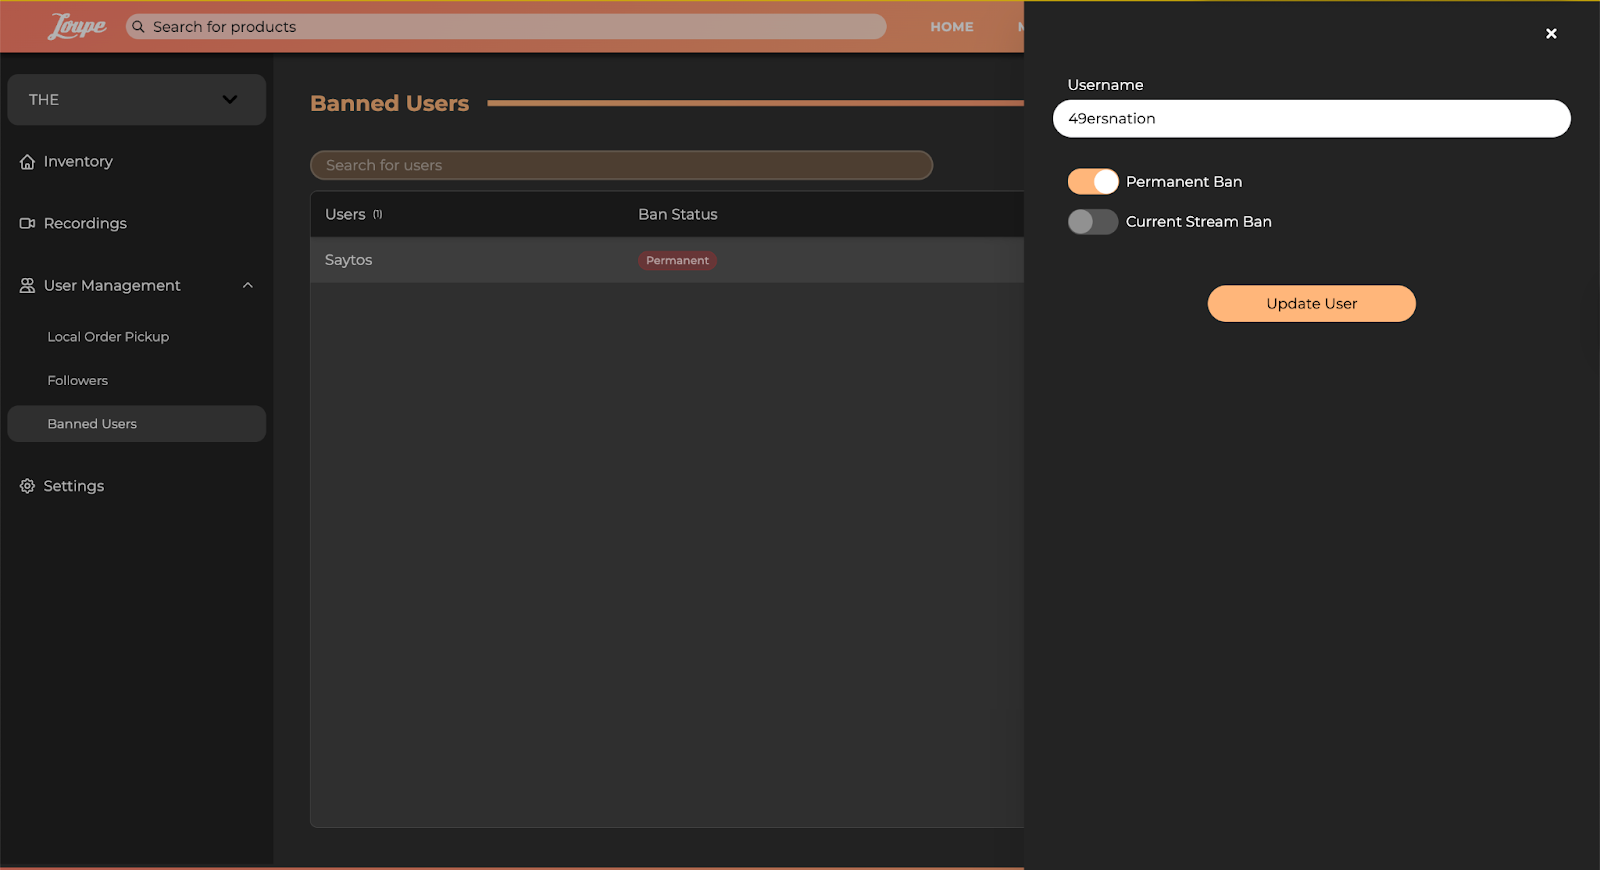Image resolution: width=1600 pixels, height=870 pixels.
Task: Open Local Order Pickup page
Action: point(108,337)
